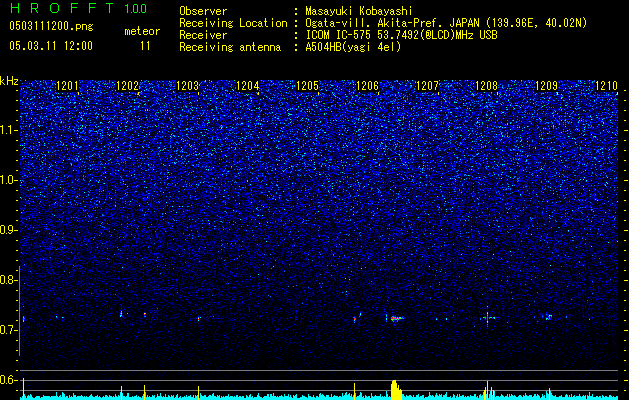629x400 pixels.
Task: Click the version number 1.00
Action: point(136,8)
